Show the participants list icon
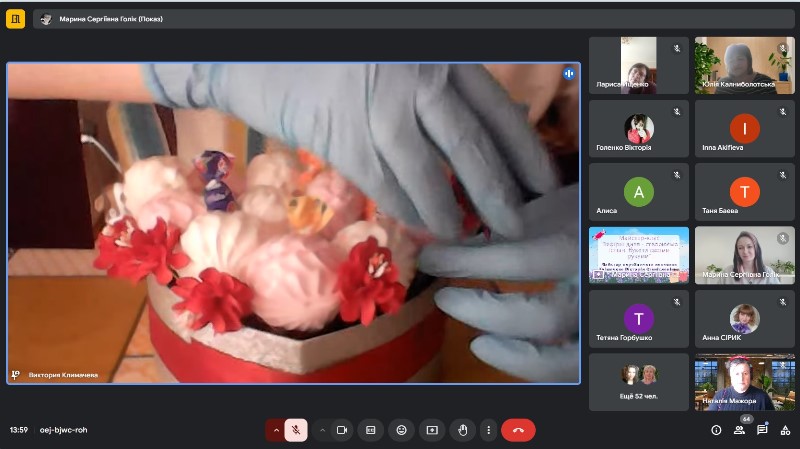Screen dimensions: 800x449 [739, 430]
